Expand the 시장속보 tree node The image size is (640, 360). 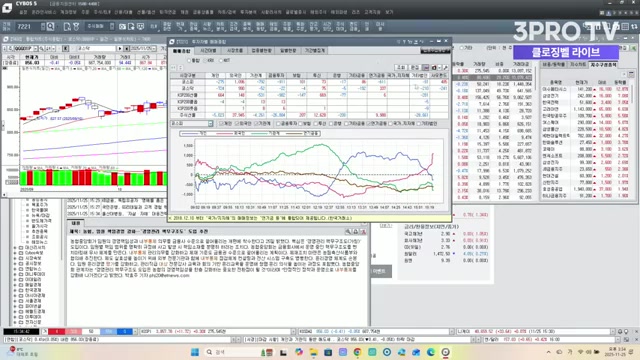click(x=15, y=258)
